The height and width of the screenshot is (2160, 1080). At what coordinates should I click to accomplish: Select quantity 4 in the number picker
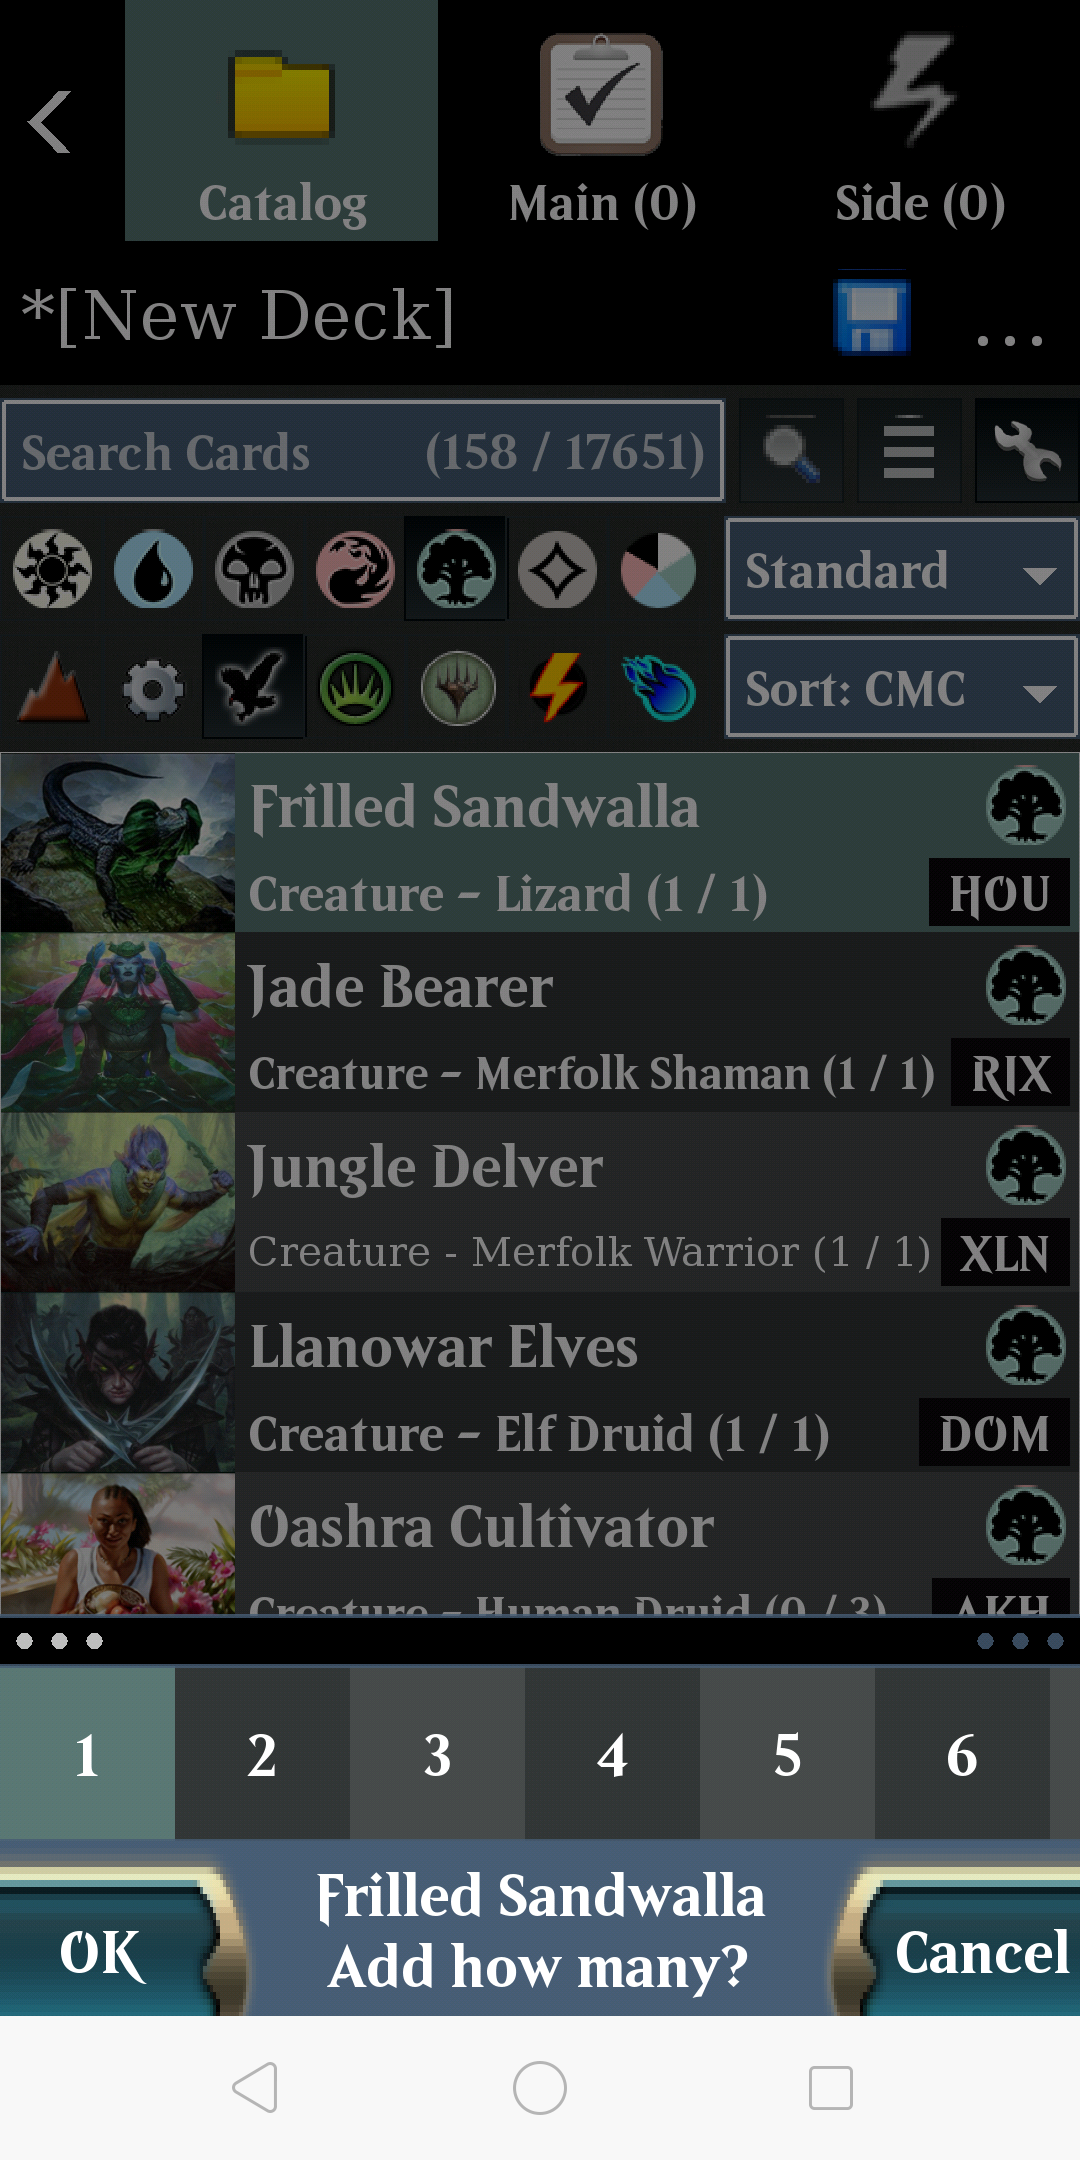(612, 1755)
